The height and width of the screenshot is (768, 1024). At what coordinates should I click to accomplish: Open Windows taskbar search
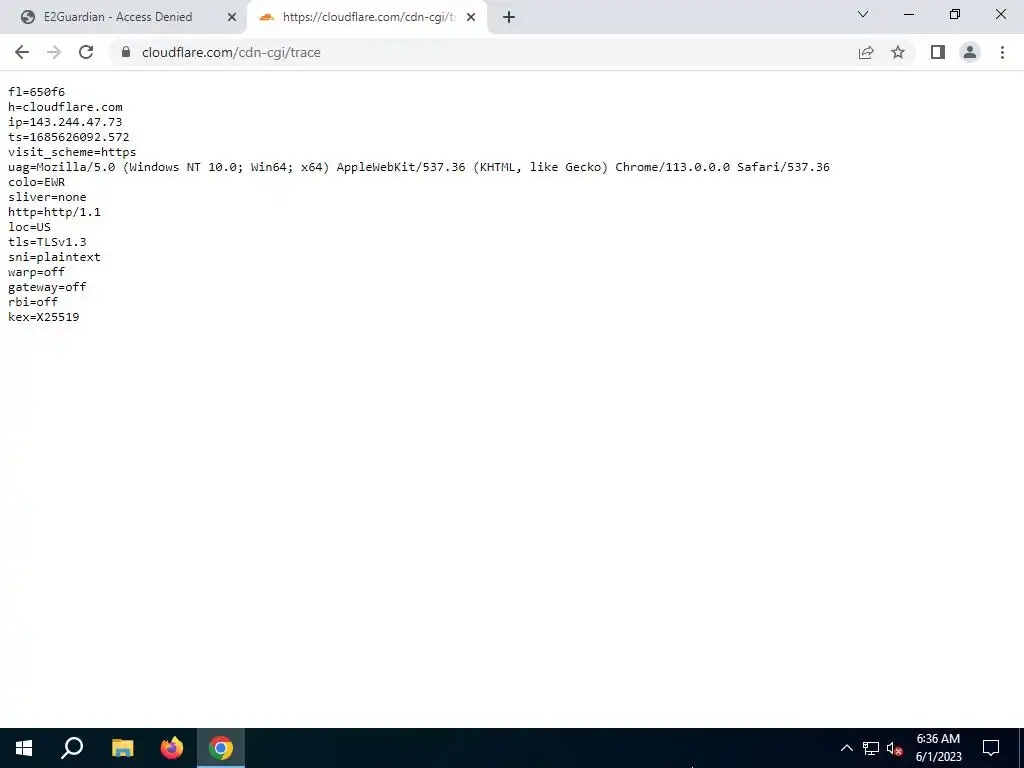click(72, 748)
